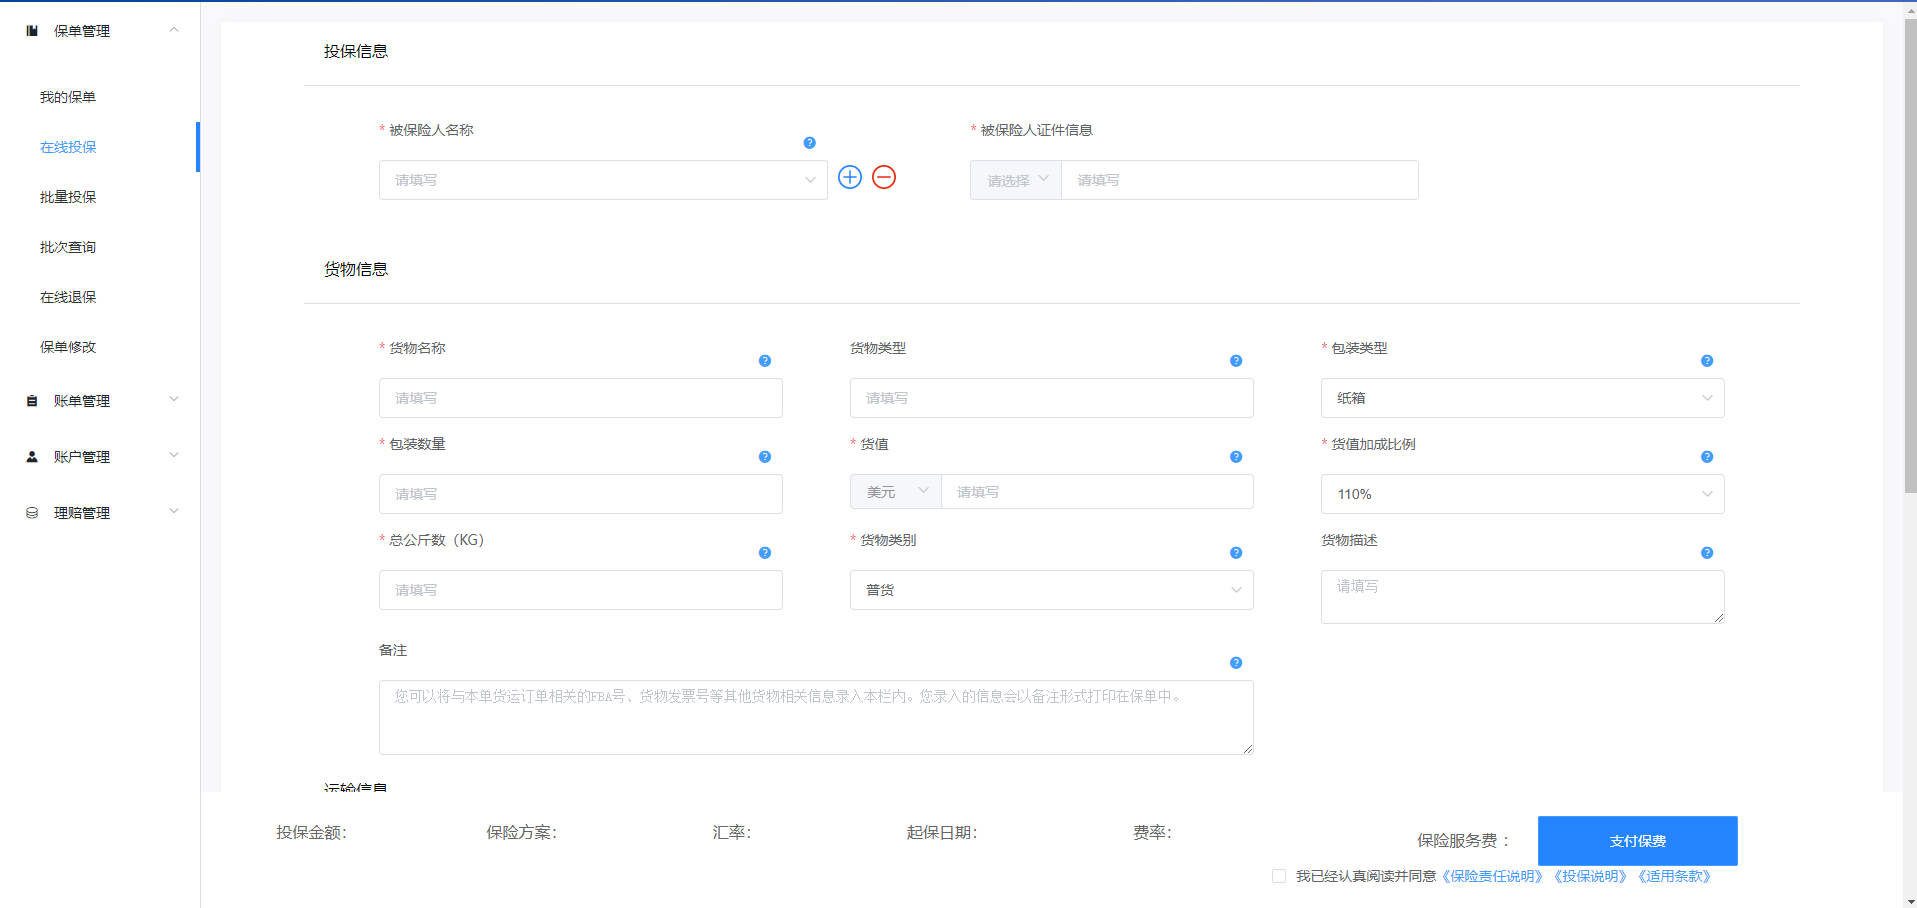Viewport: 1917px width, 908px height.
Task: Click the 货物类型 input field
Action: pos(1051,398)
